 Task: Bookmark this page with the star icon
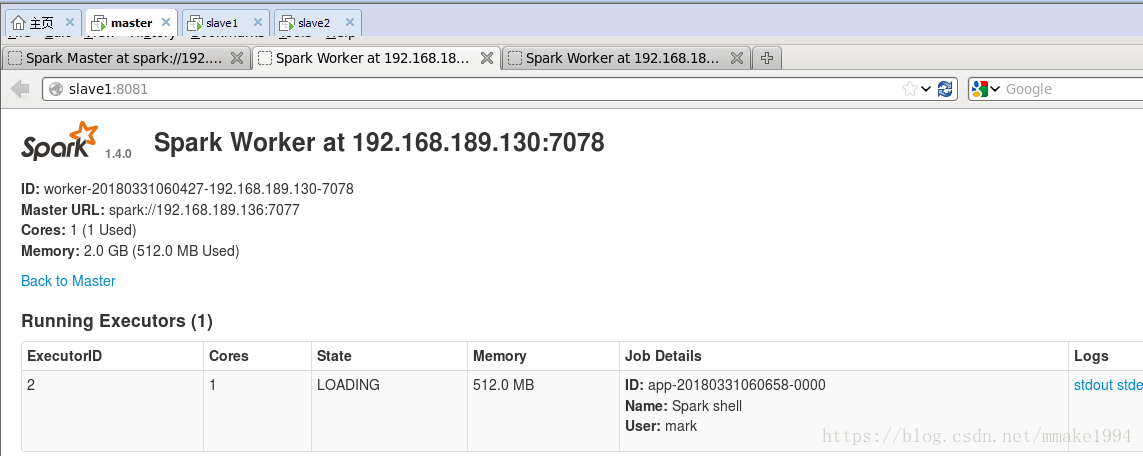[x=909, y=89]
